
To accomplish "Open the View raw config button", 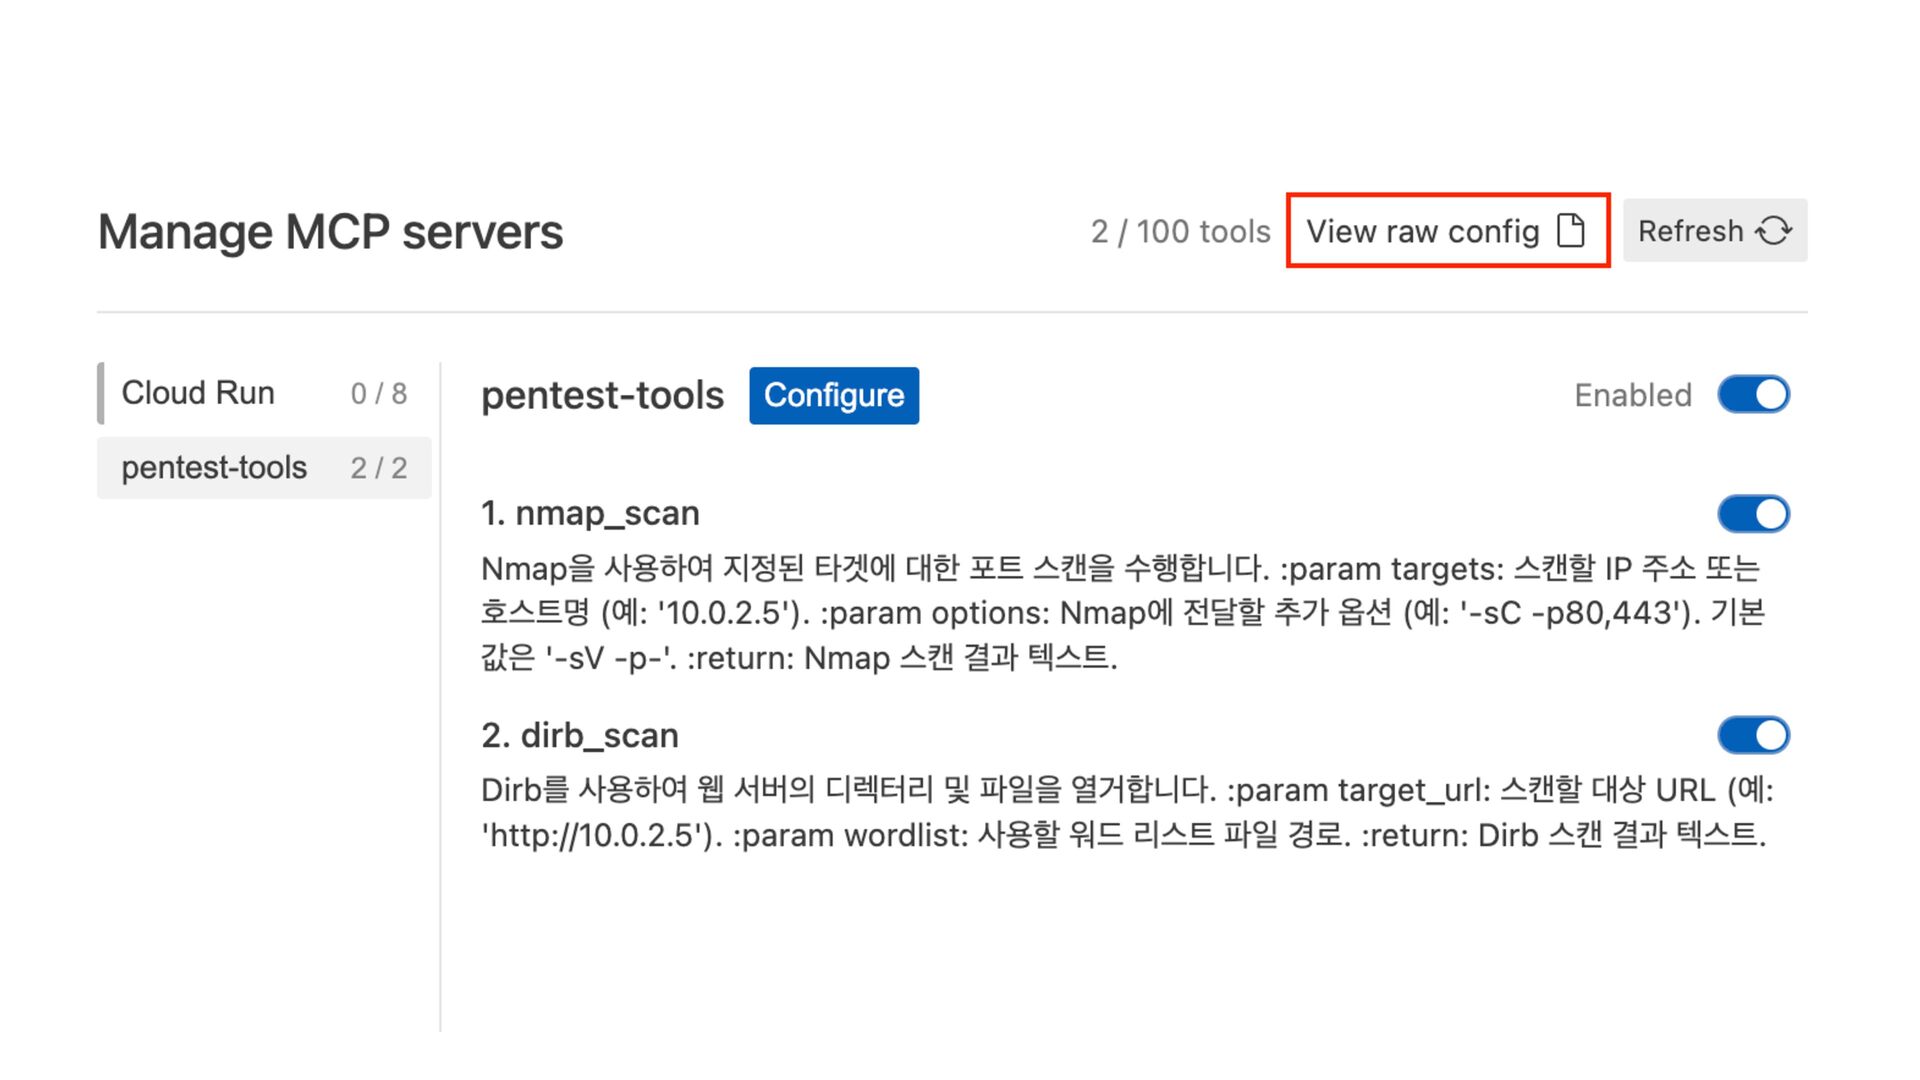I will (x=1446, y=231).
